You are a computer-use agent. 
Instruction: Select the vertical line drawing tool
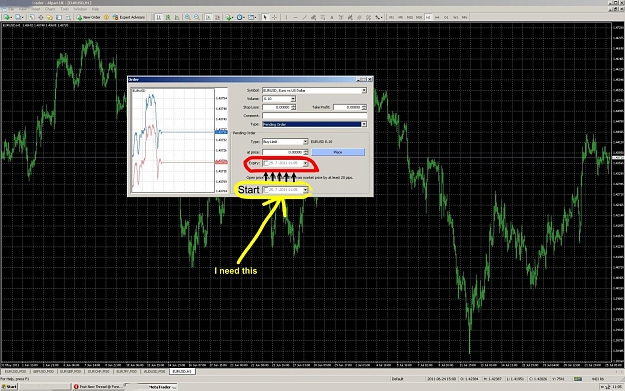pyautogui.click(x=286, y=17)
